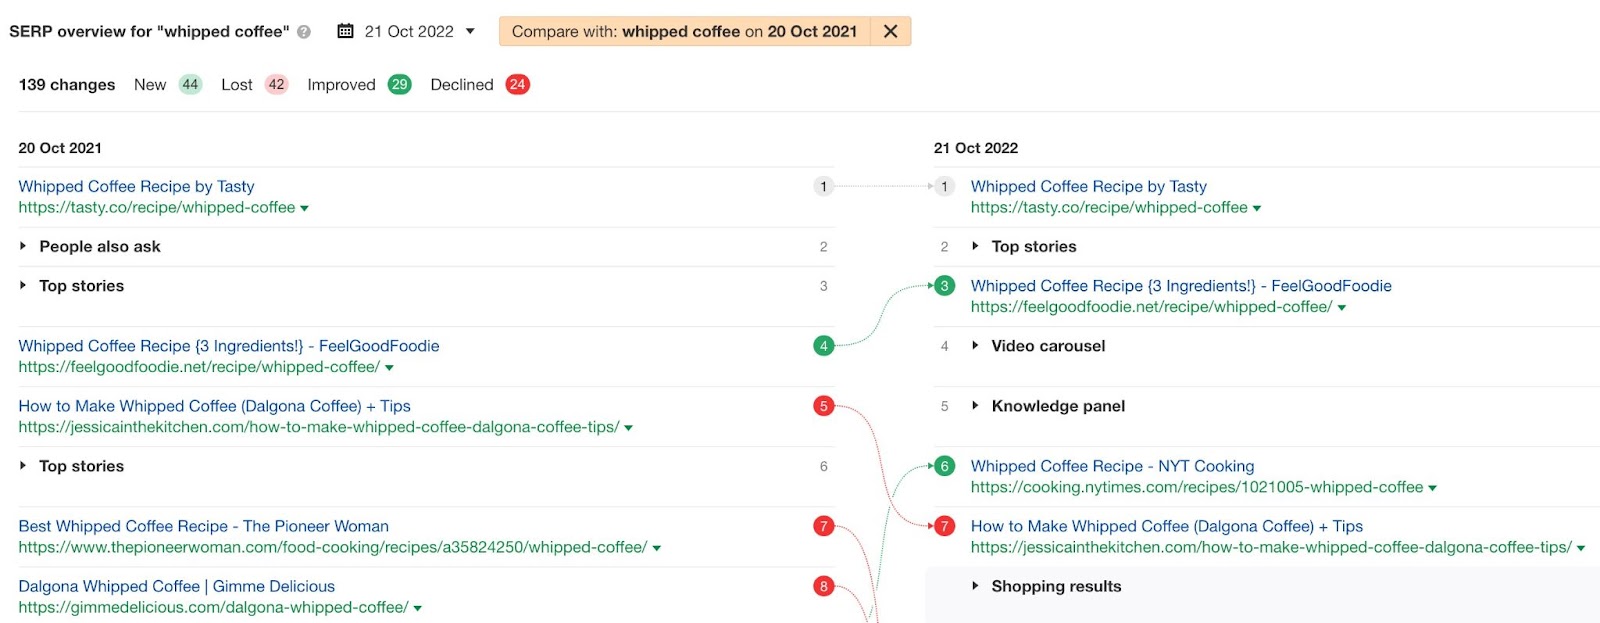Screen dimensions: 1600x623
Task: Expand People also ask row
Action: [x=23, y=246]
